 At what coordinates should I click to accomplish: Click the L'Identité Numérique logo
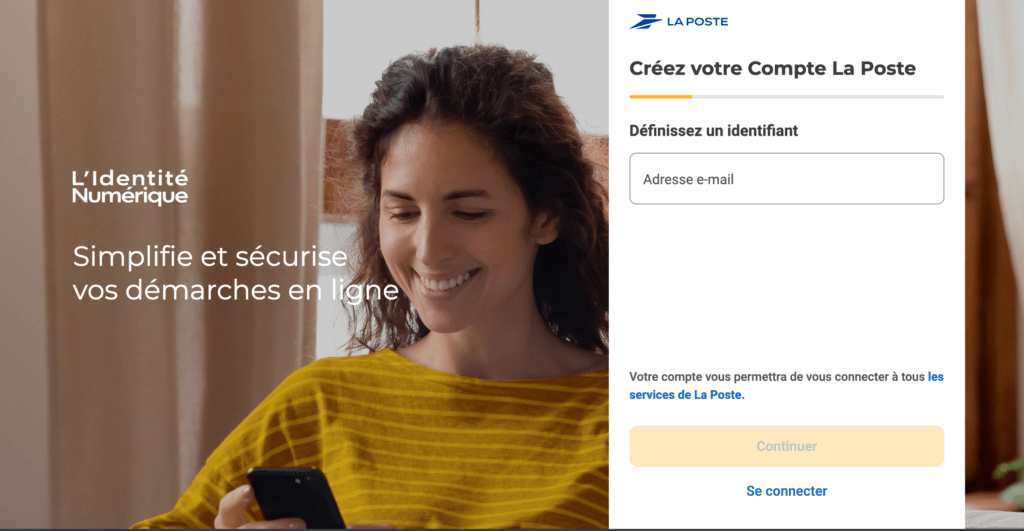click(130, 187)
